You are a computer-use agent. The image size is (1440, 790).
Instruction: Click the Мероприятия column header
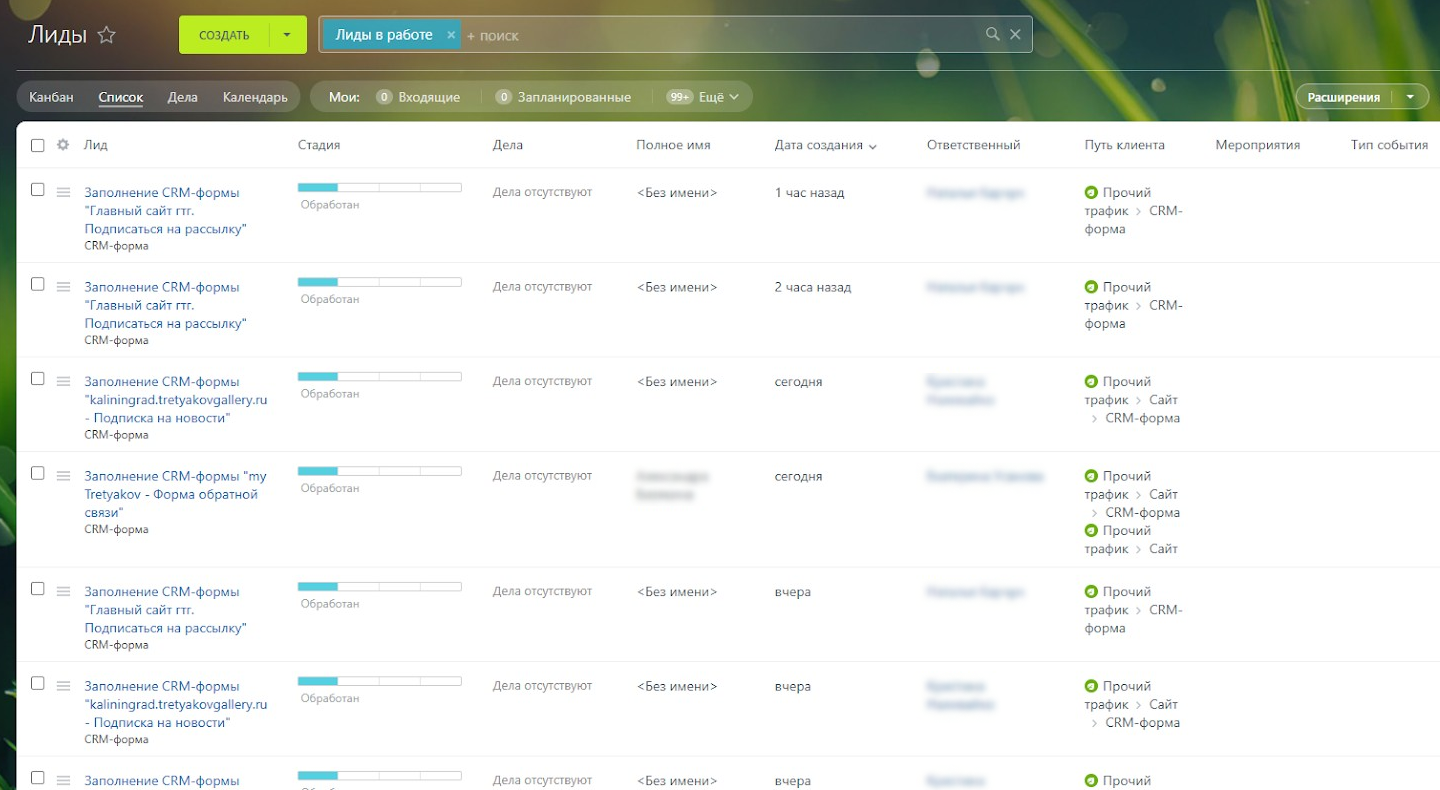tap(1258, 145)
